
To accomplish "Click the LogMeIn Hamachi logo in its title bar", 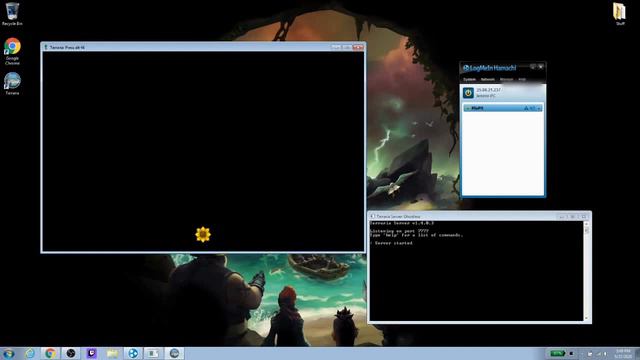I will (489, 68).
